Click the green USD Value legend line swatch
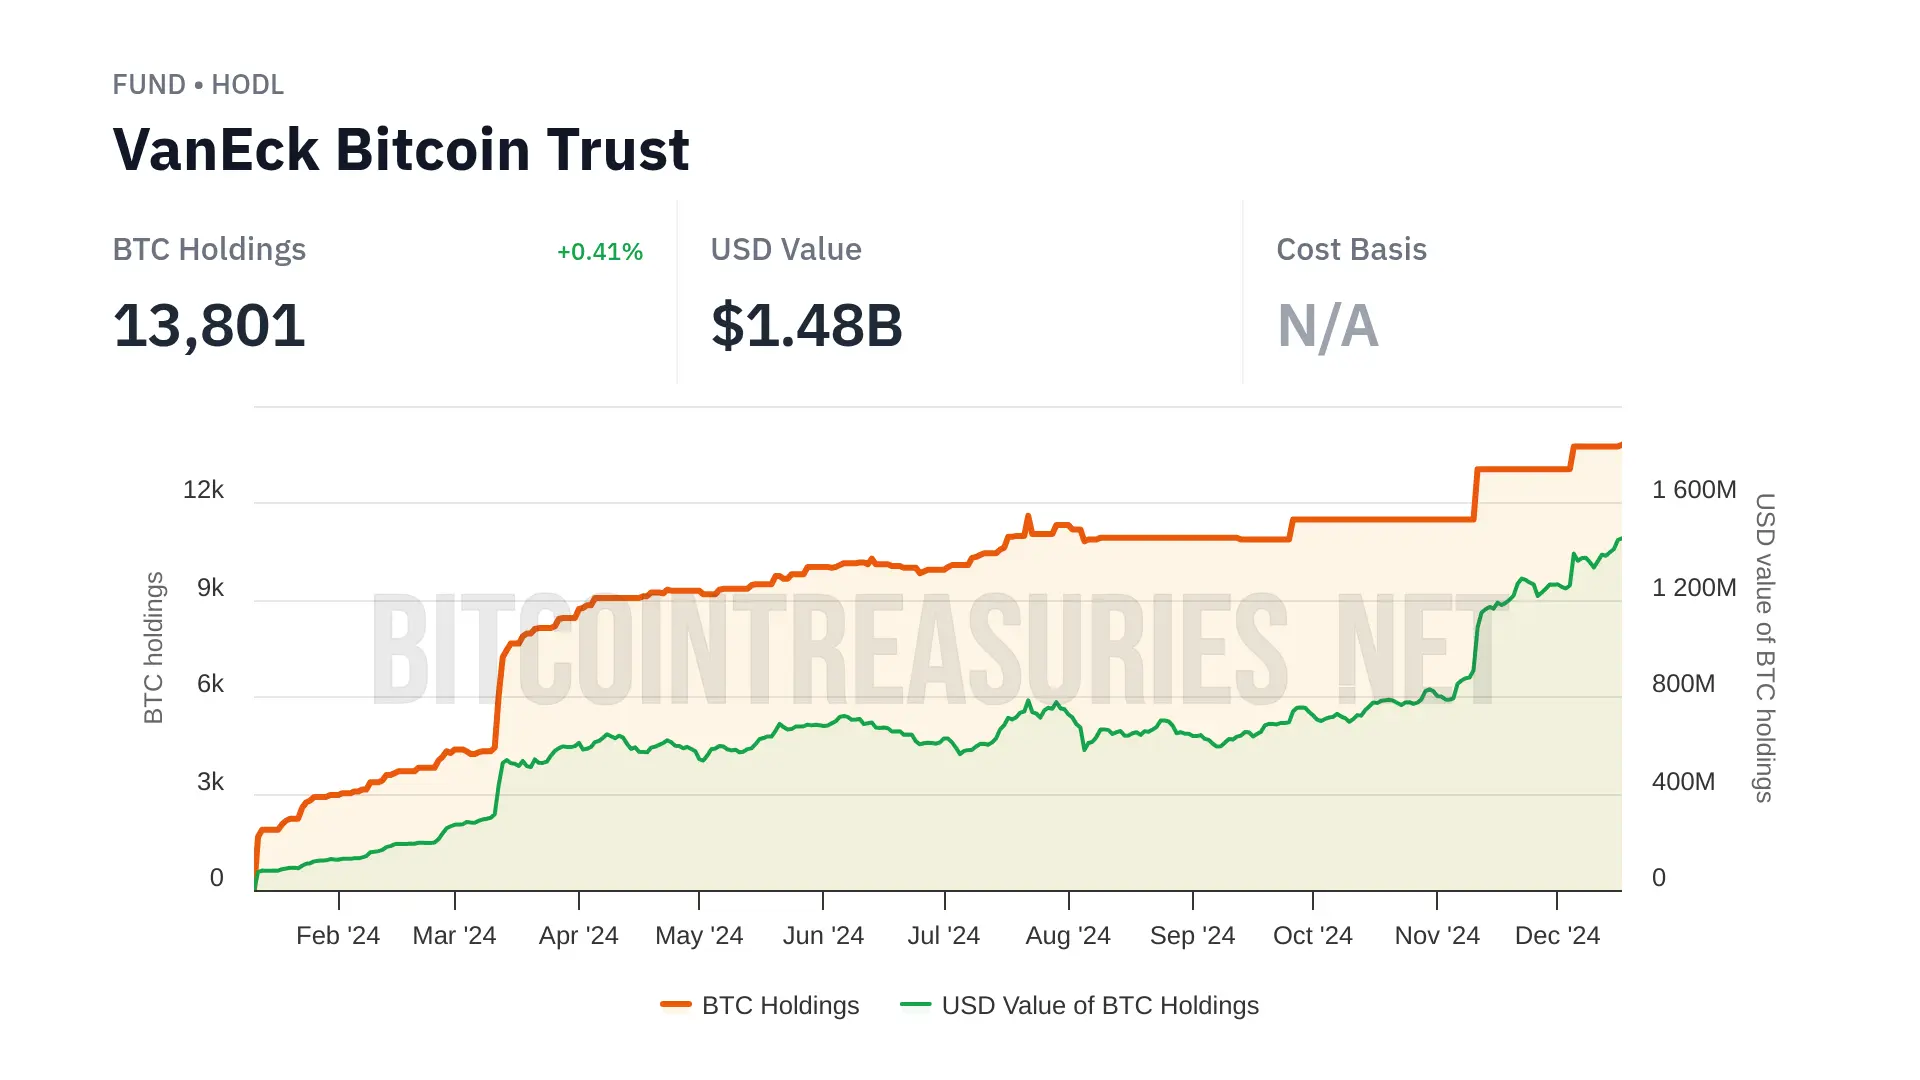Screen dimensions: 1920x1080 tap(915, 1005)
